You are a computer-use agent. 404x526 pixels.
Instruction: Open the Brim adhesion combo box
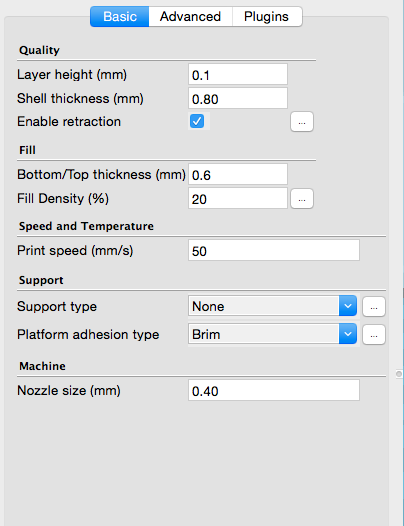(x=272, y=334)
